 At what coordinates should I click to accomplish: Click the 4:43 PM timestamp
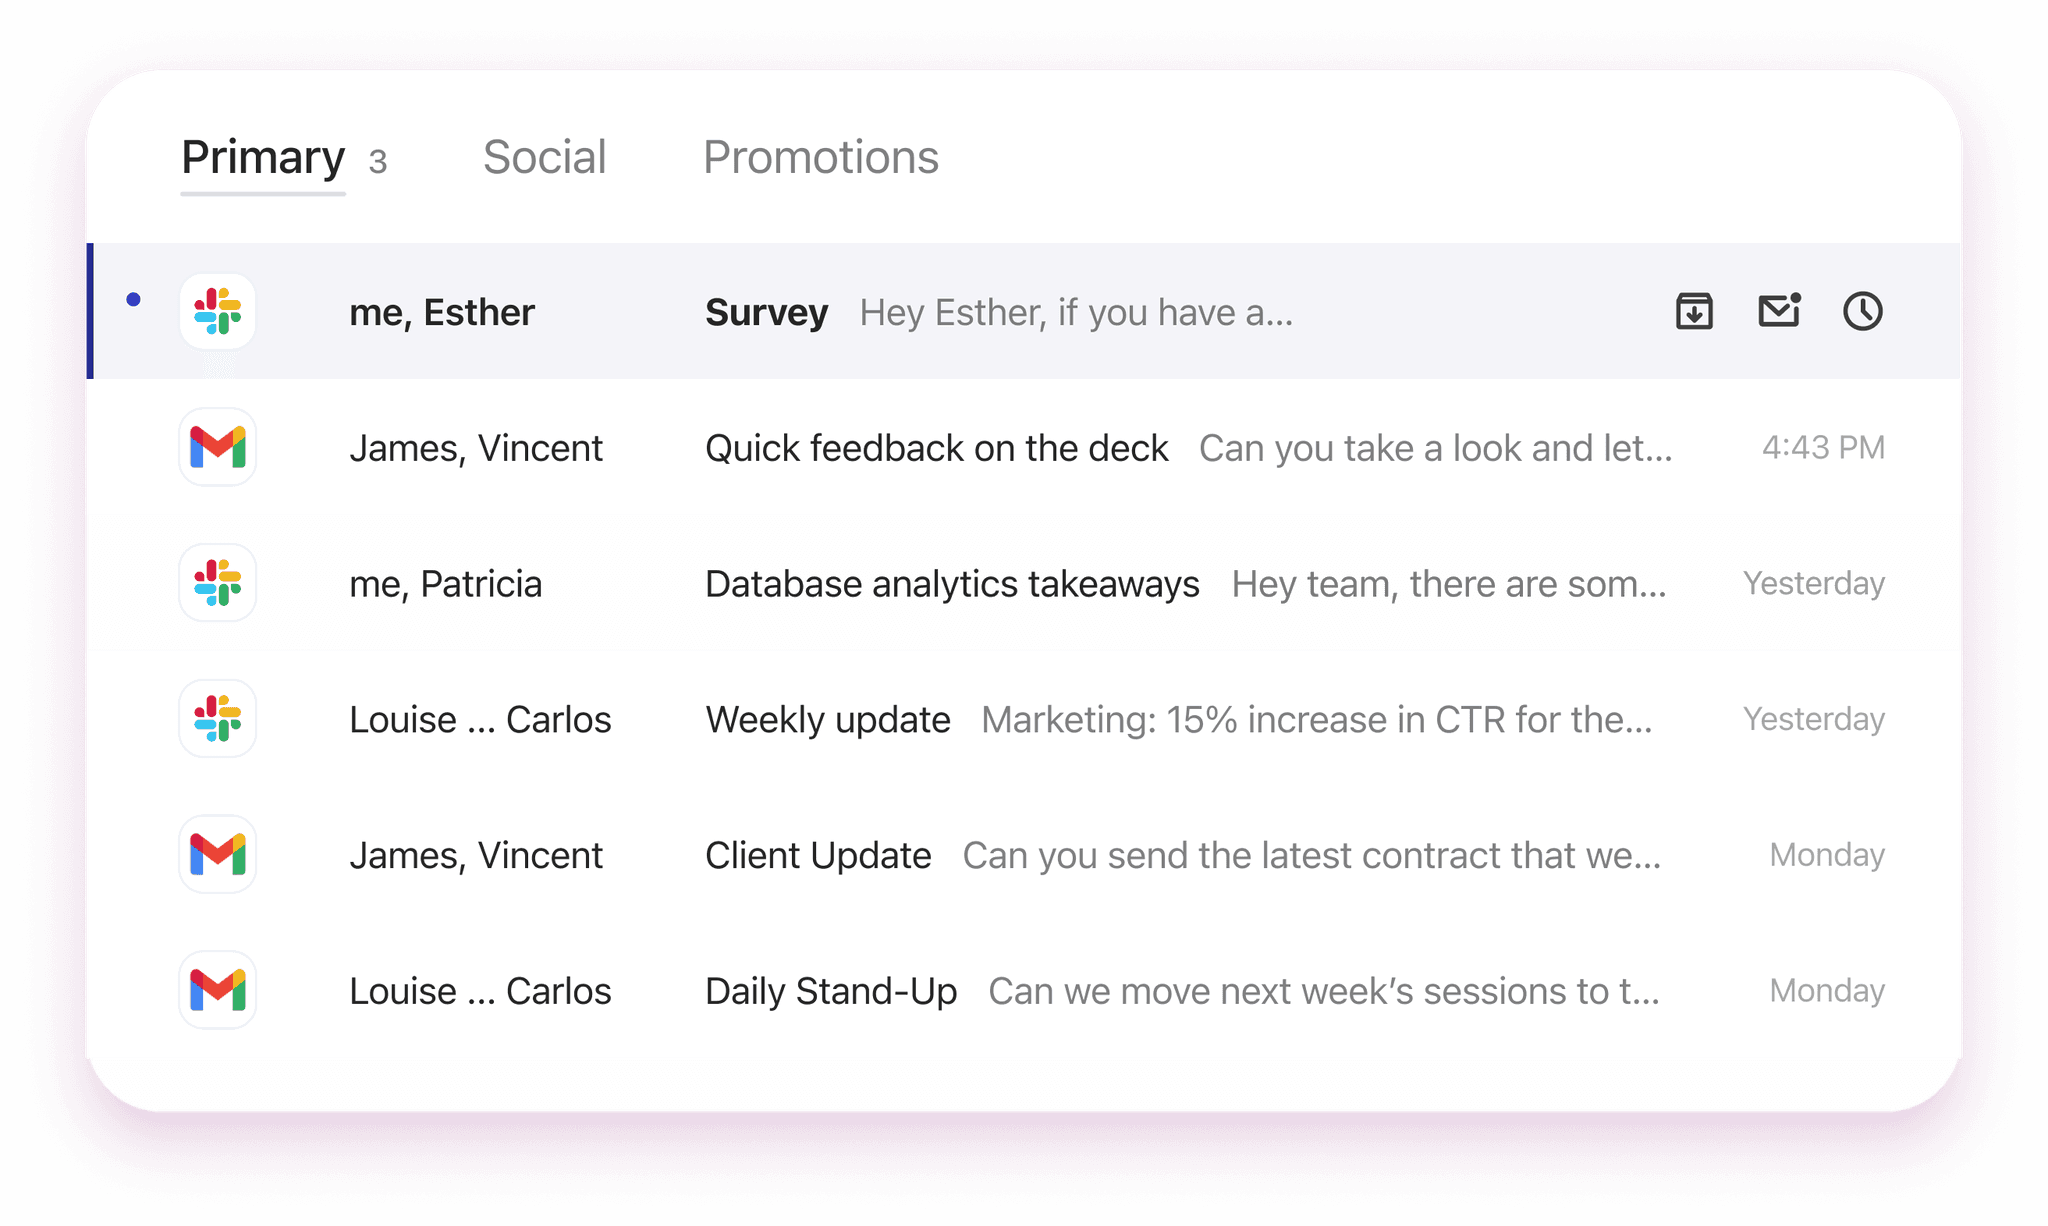click(x=1823, y=447)
